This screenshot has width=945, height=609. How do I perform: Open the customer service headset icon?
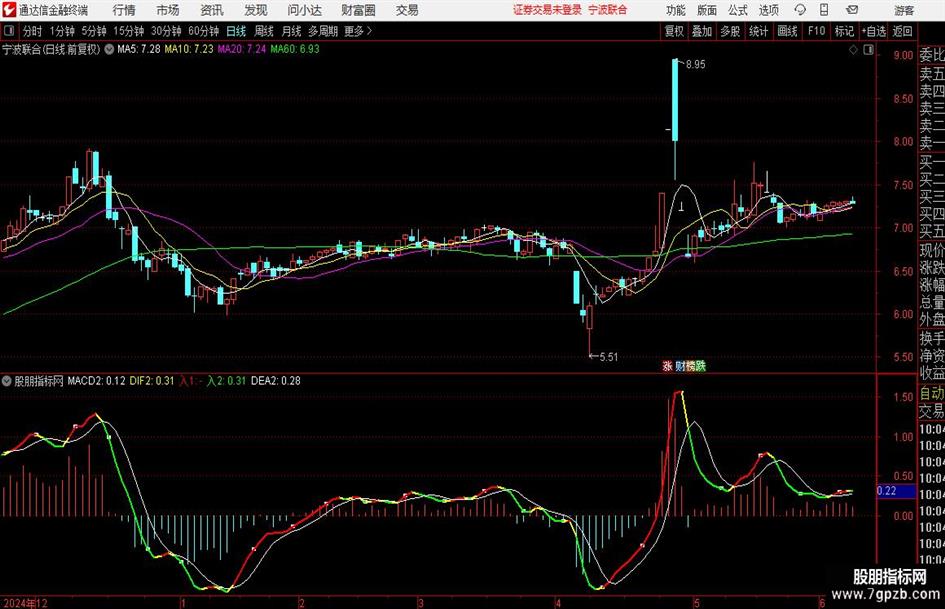[800, 10]
